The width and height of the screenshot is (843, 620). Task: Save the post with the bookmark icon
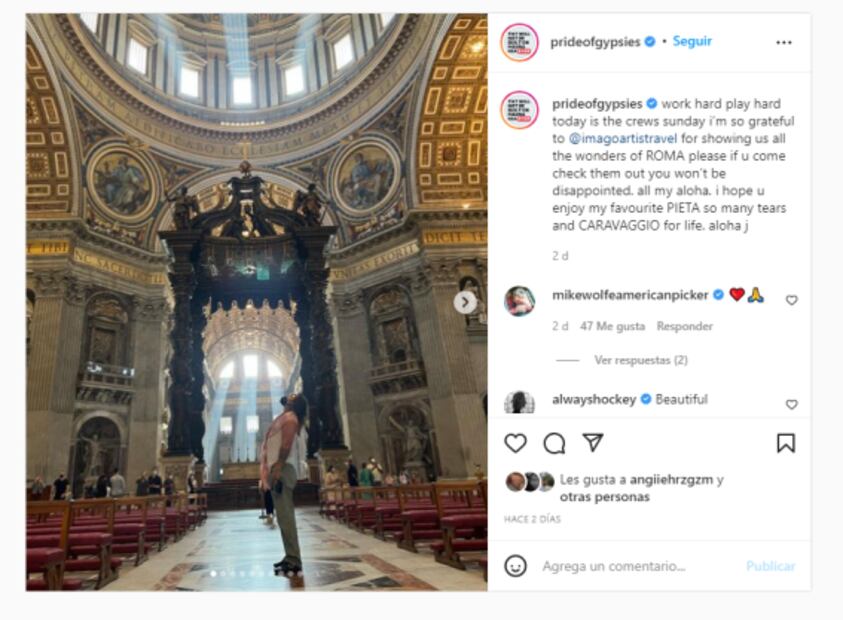785,444
